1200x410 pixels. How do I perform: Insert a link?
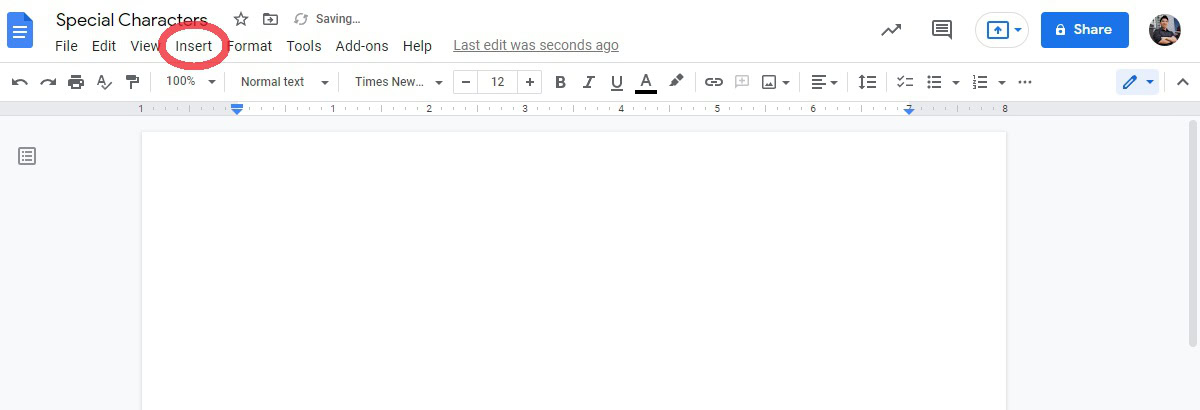click(x=713, y=82)
